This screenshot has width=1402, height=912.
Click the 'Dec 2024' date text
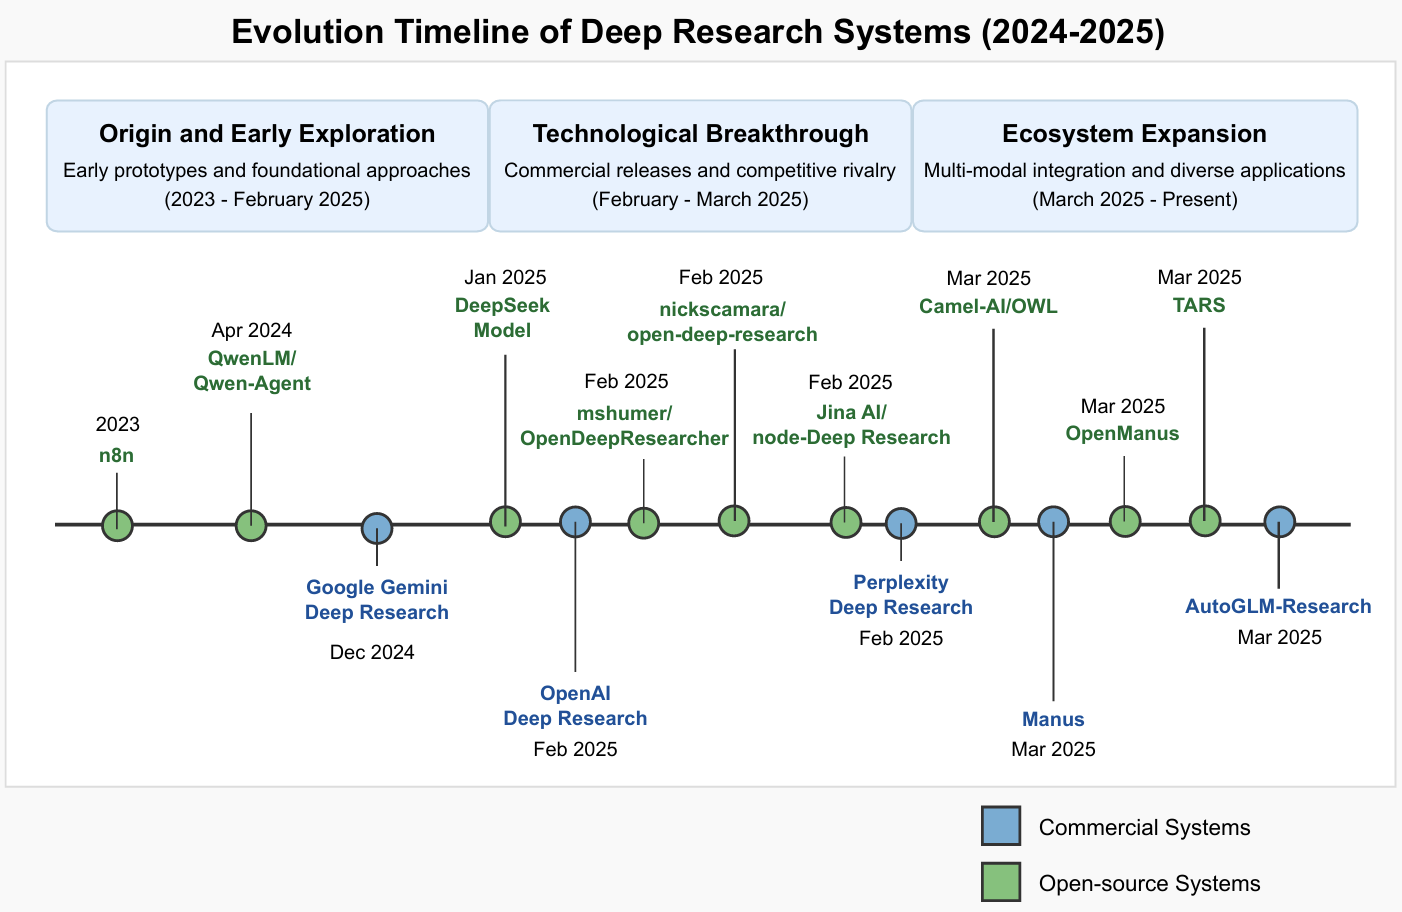pos(372,653)
